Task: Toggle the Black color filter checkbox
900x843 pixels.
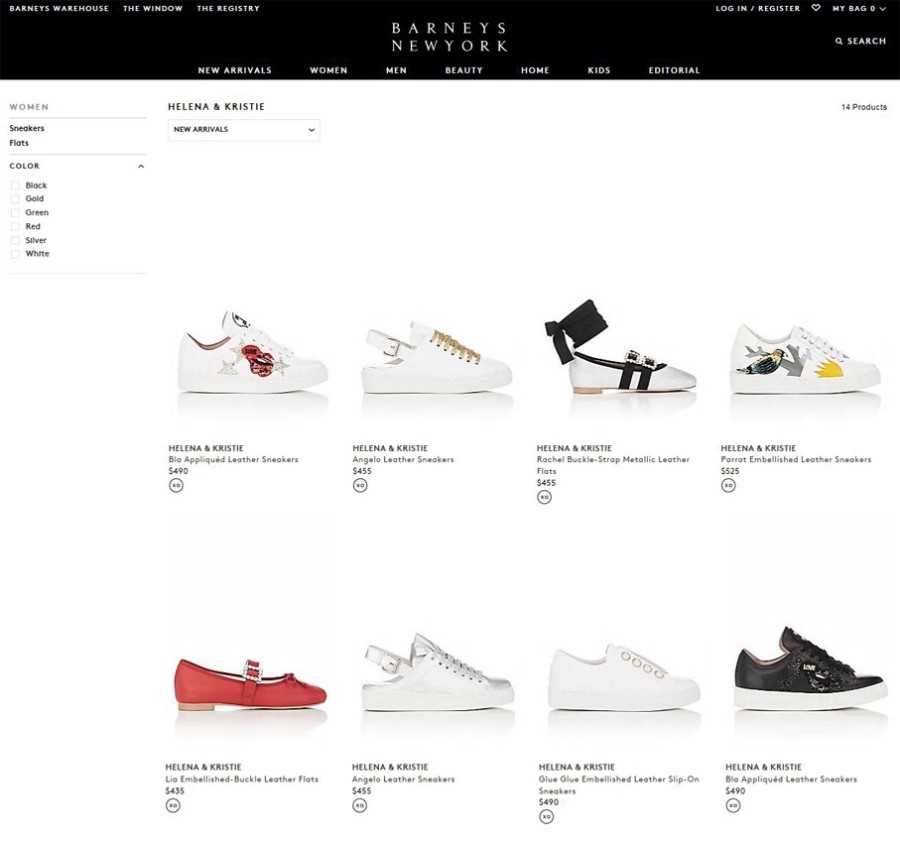Action: tap(15, 185)
